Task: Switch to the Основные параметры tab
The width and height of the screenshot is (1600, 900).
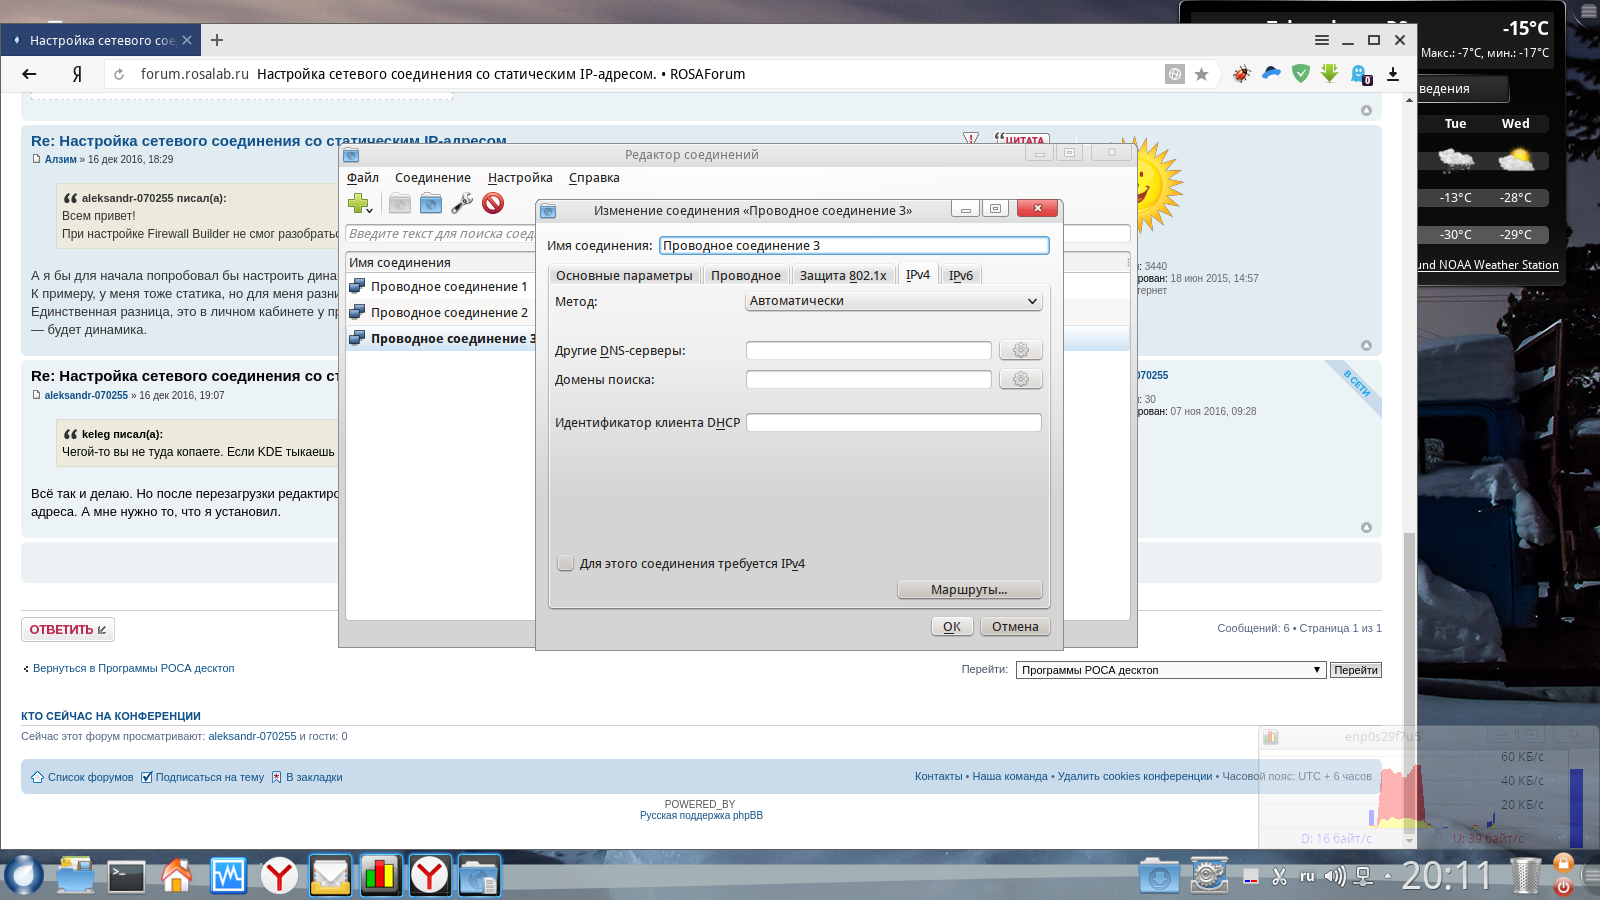Action: click(x=624, y=275)
